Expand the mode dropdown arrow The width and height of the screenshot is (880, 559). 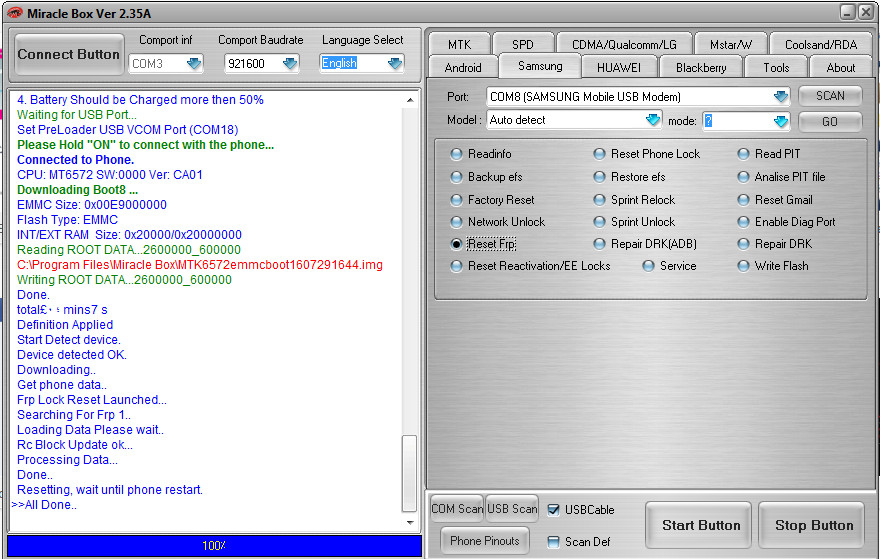(x=781, y=121)
